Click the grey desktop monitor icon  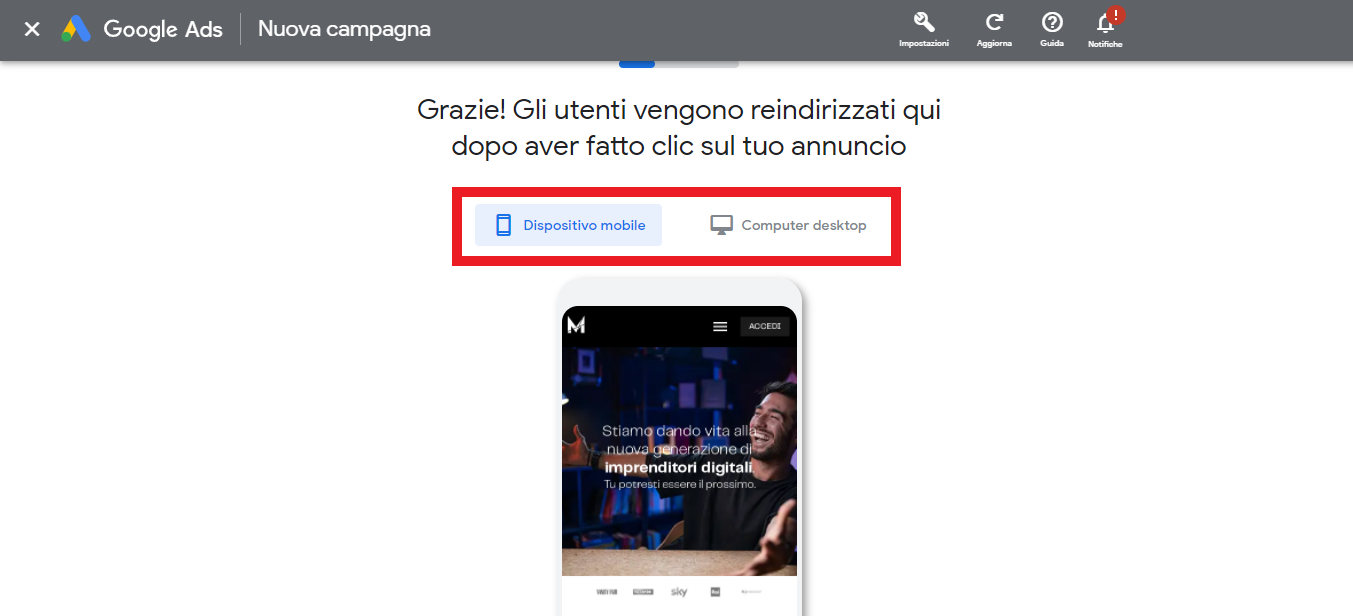click(x=721, y=225)
